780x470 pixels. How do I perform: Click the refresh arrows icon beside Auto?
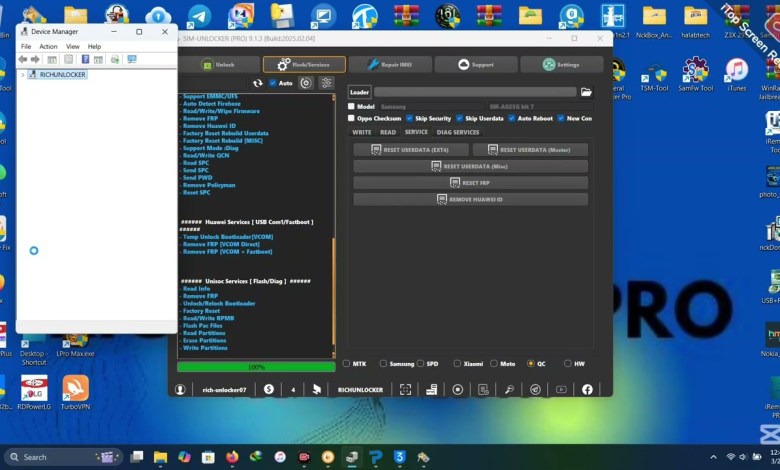point(258,83)
